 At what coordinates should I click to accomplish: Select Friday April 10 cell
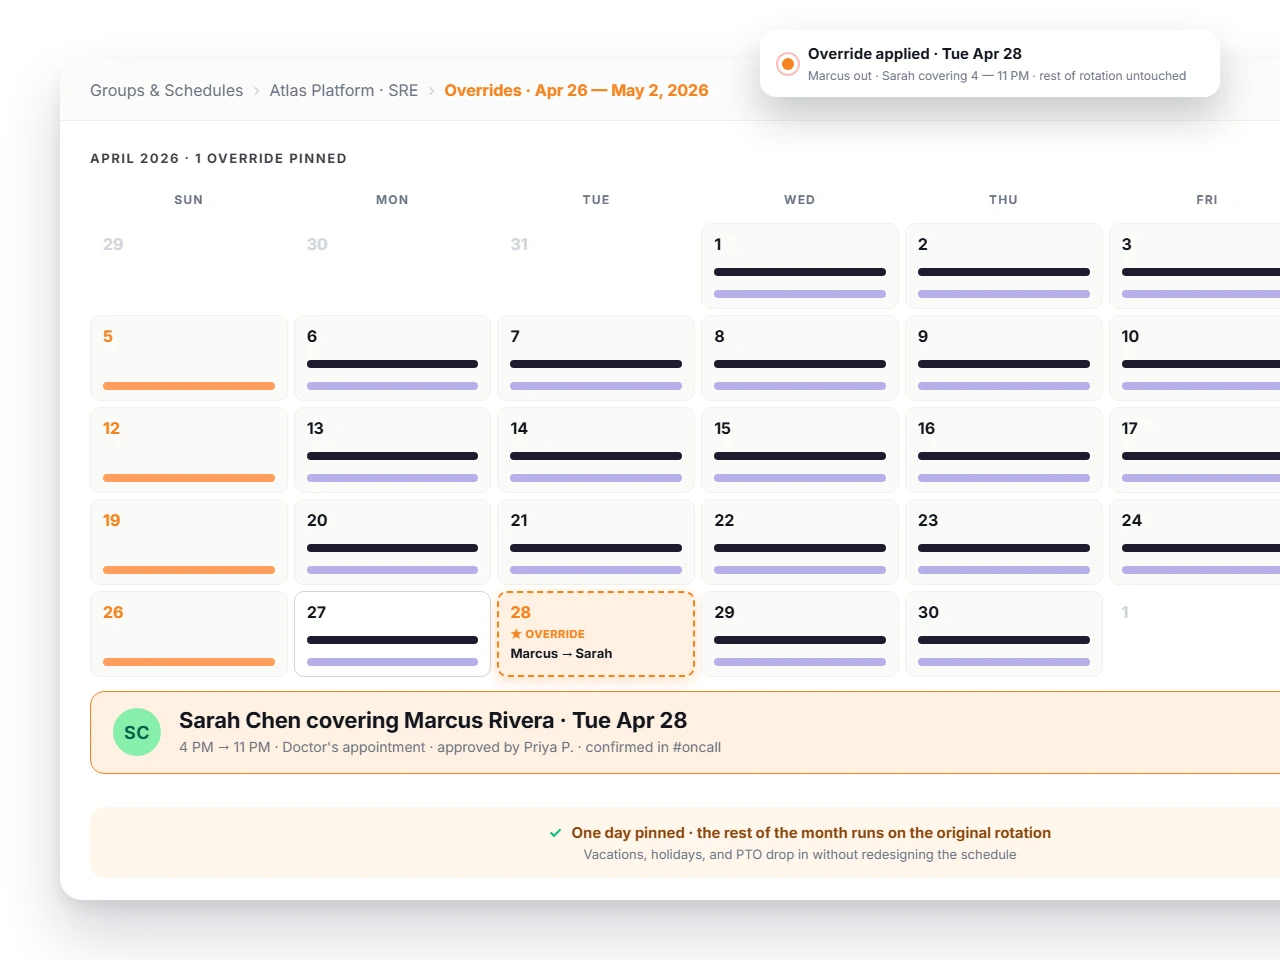(1195, 358)
